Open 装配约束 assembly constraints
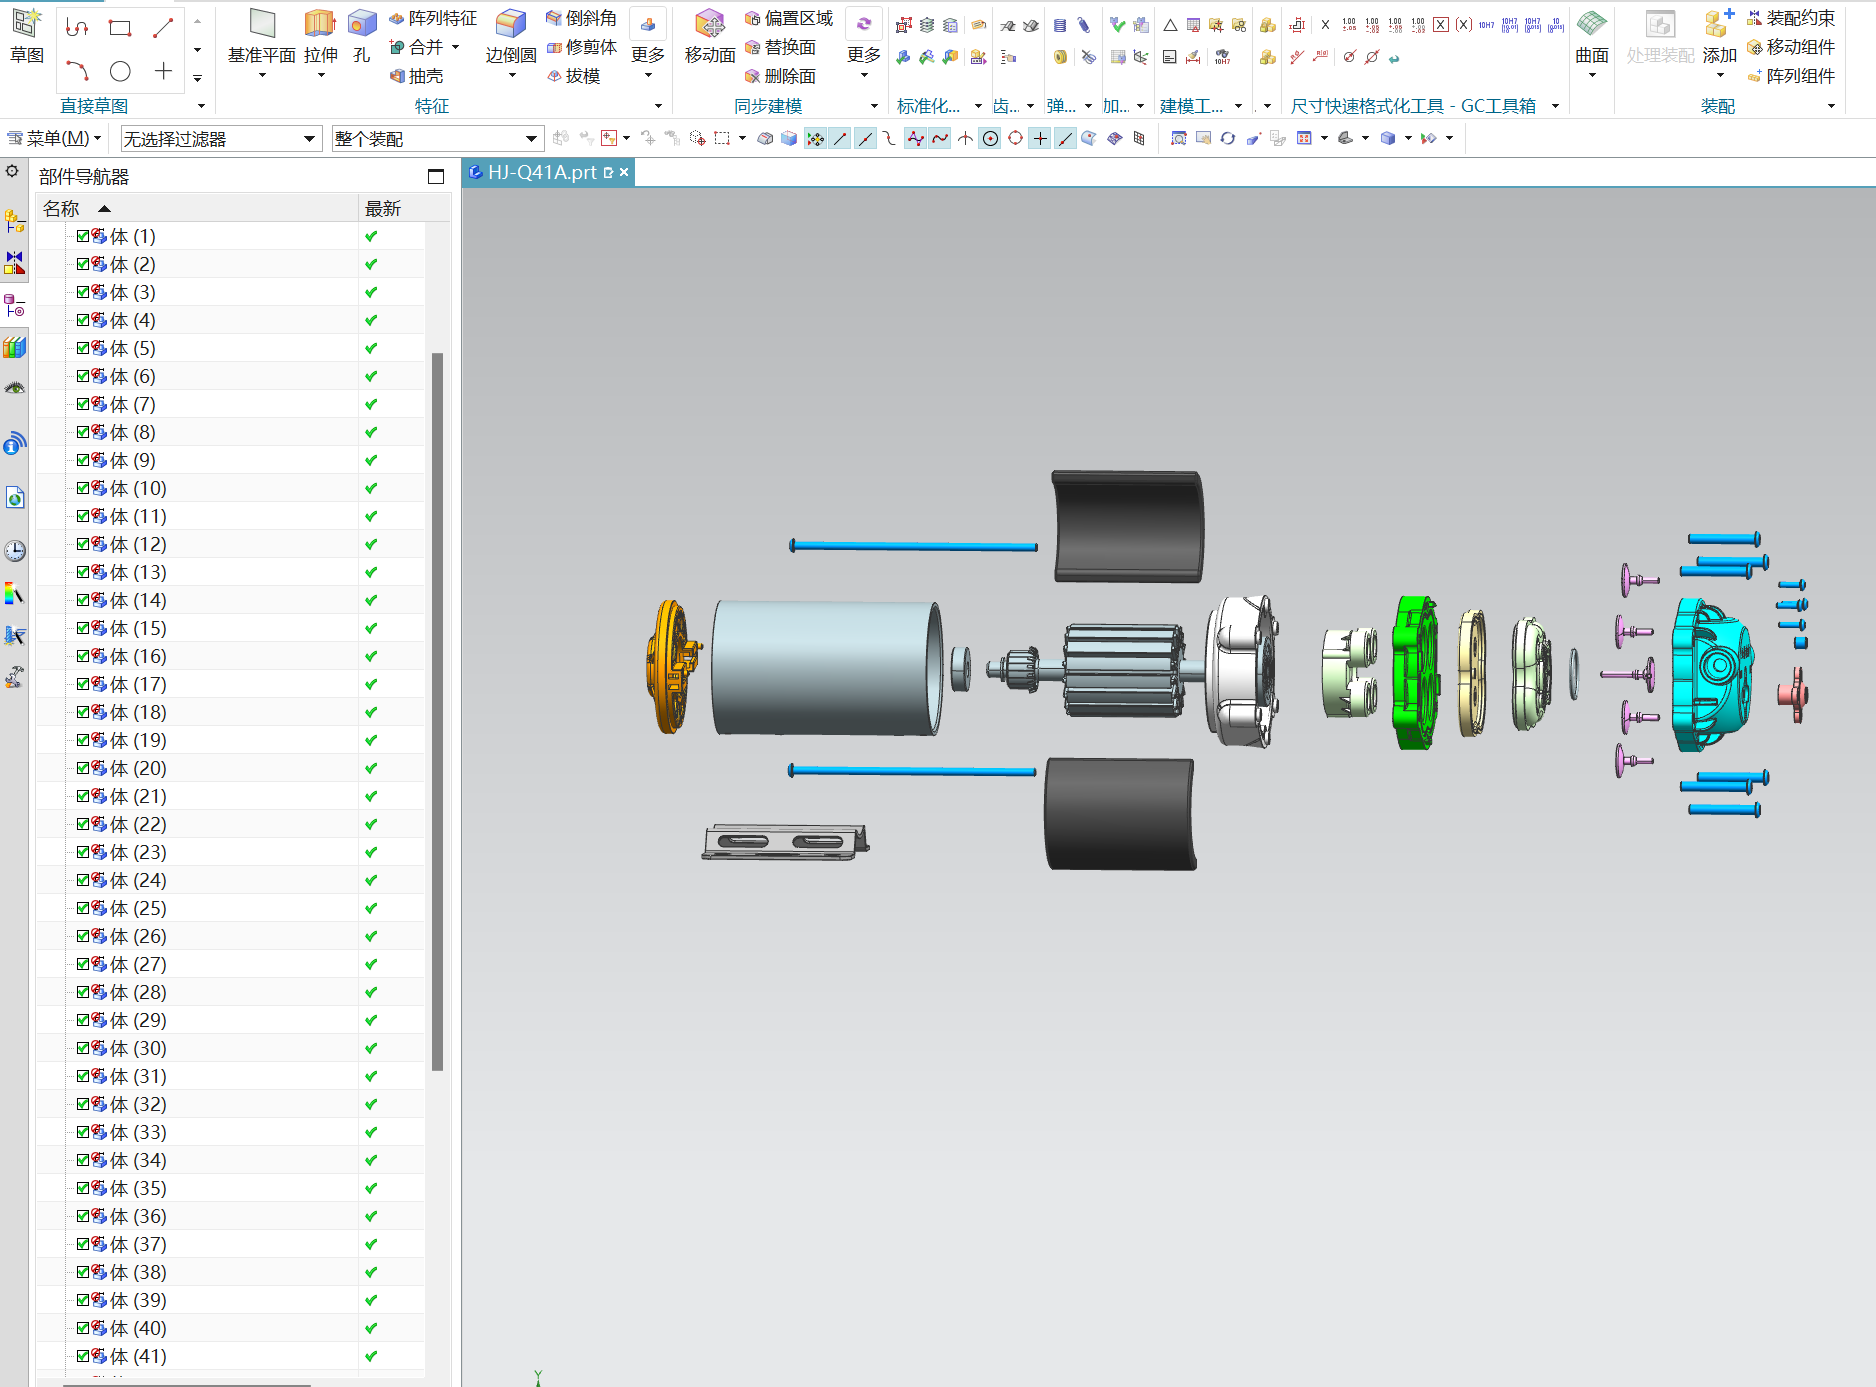The height and width of the screenshot is (1387, 1876). (1791, 18)
